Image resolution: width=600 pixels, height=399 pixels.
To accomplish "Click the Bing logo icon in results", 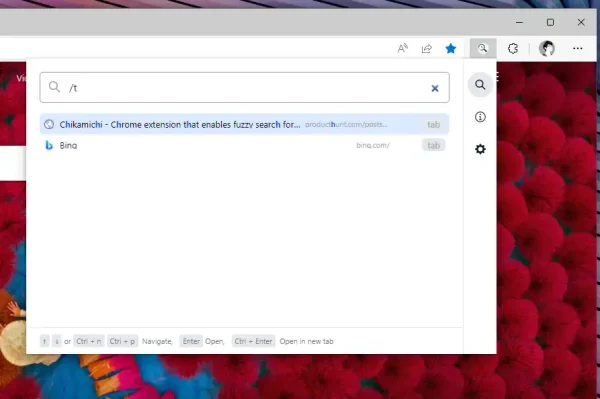I will [x=49, y=145].
